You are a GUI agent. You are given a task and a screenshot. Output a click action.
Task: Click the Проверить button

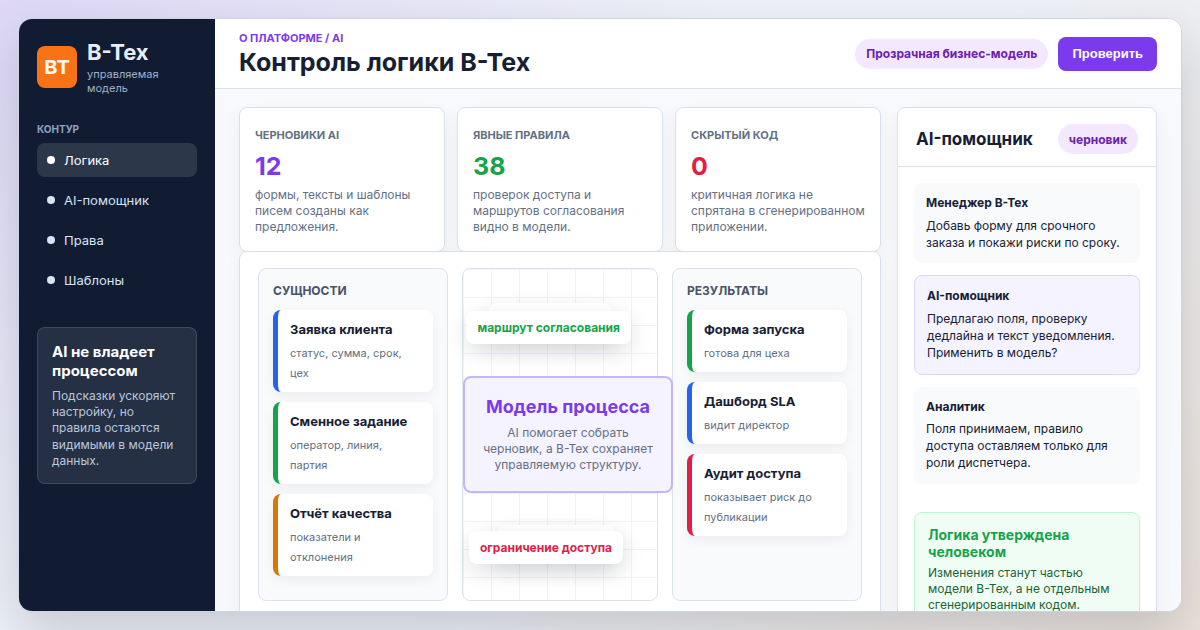[x=1107, y=54]
